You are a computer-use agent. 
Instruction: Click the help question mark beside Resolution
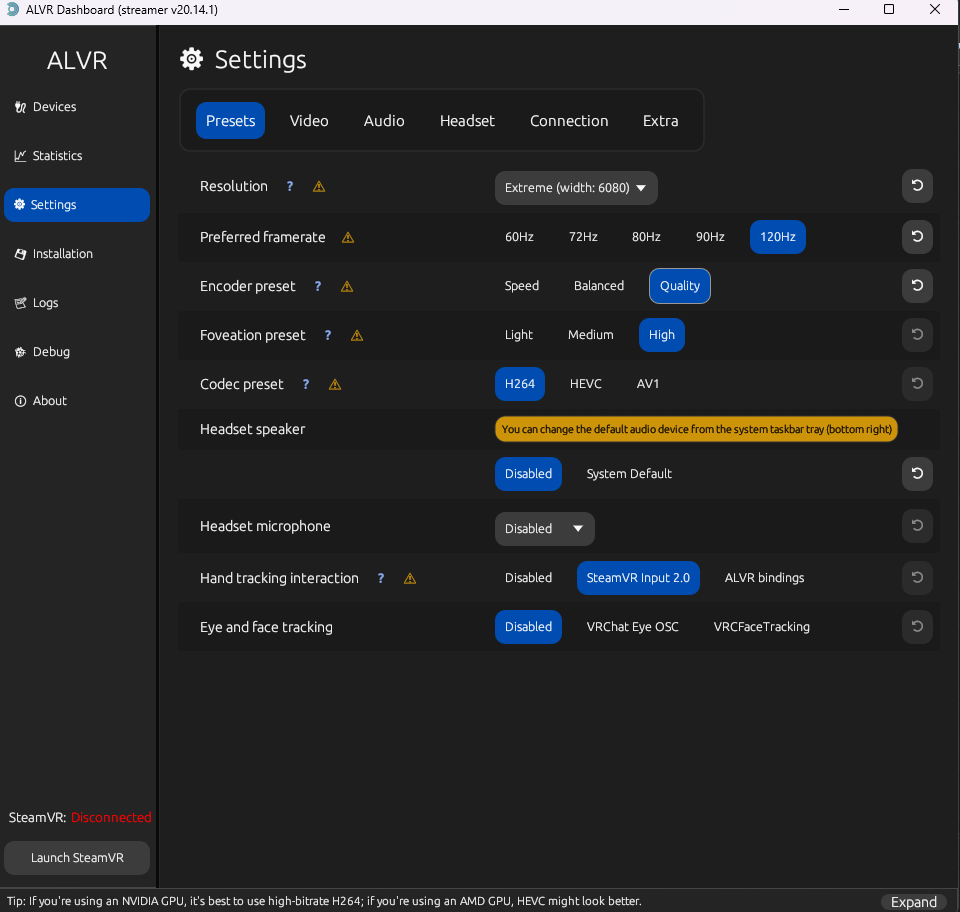point(290,187)
